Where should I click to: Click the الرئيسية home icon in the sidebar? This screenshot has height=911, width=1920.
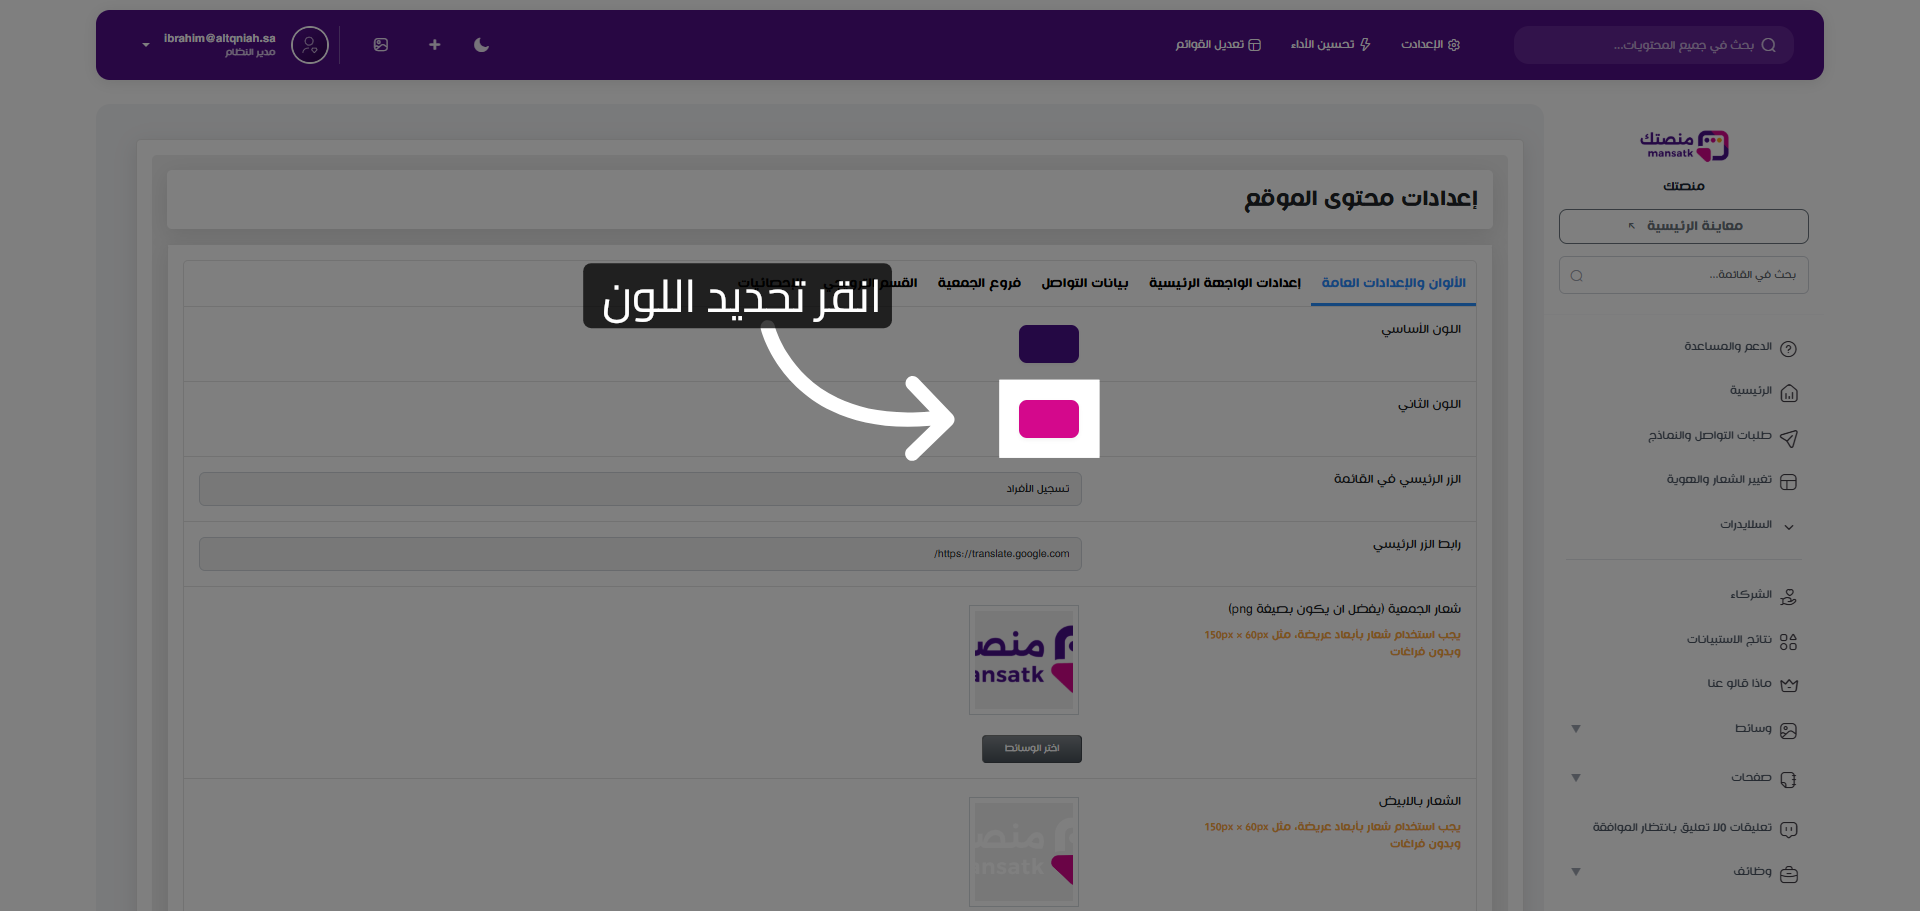coord(1790,392)
